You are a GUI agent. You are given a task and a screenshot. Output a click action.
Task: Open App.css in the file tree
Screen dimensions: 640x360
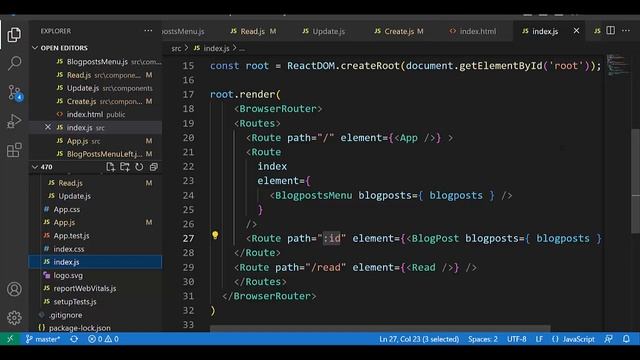[x=96, y=209]
